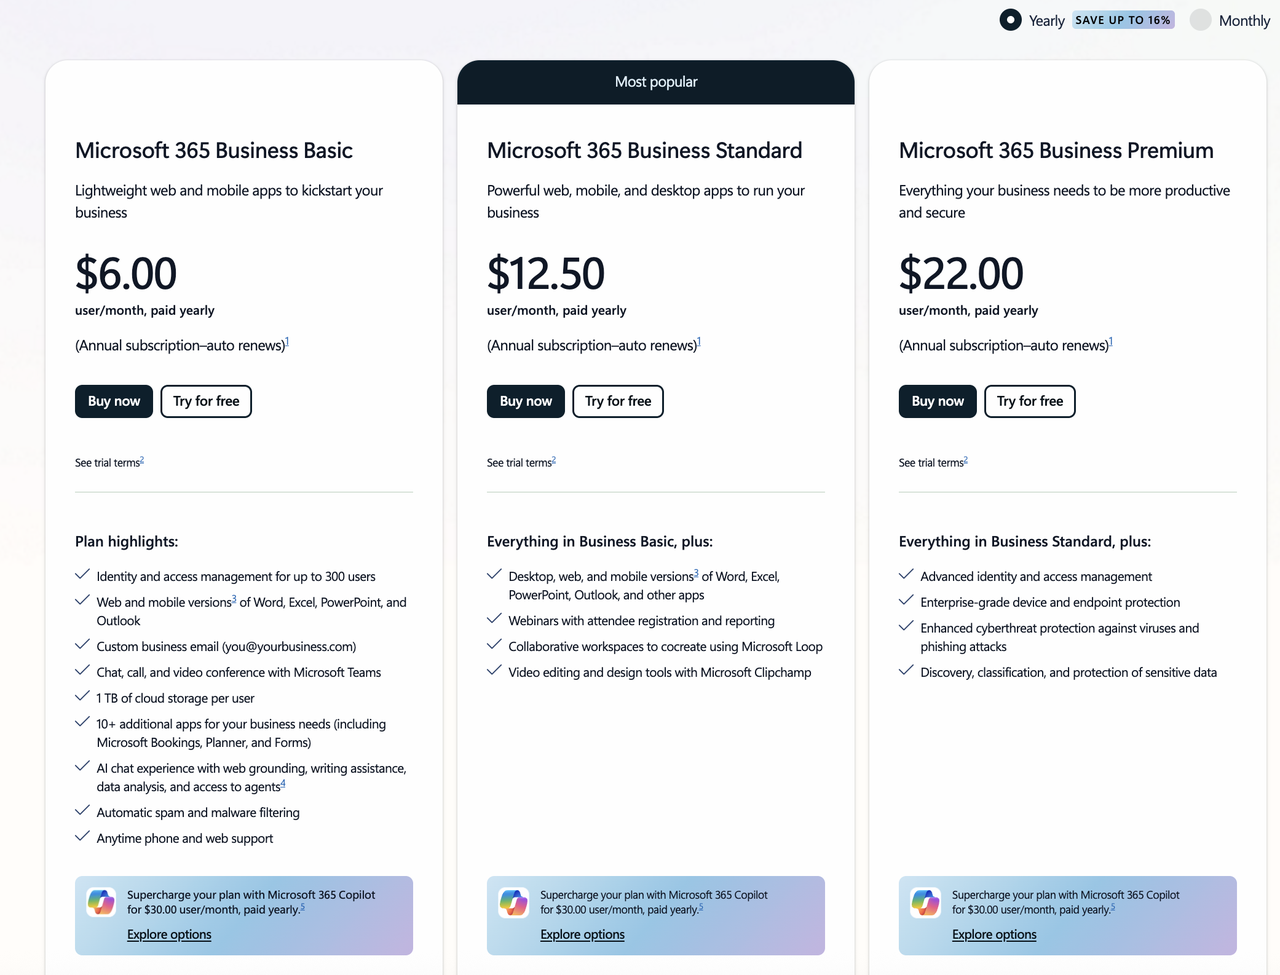
Task: Try Business Premium for free
Action: (x=1030, y=401)
